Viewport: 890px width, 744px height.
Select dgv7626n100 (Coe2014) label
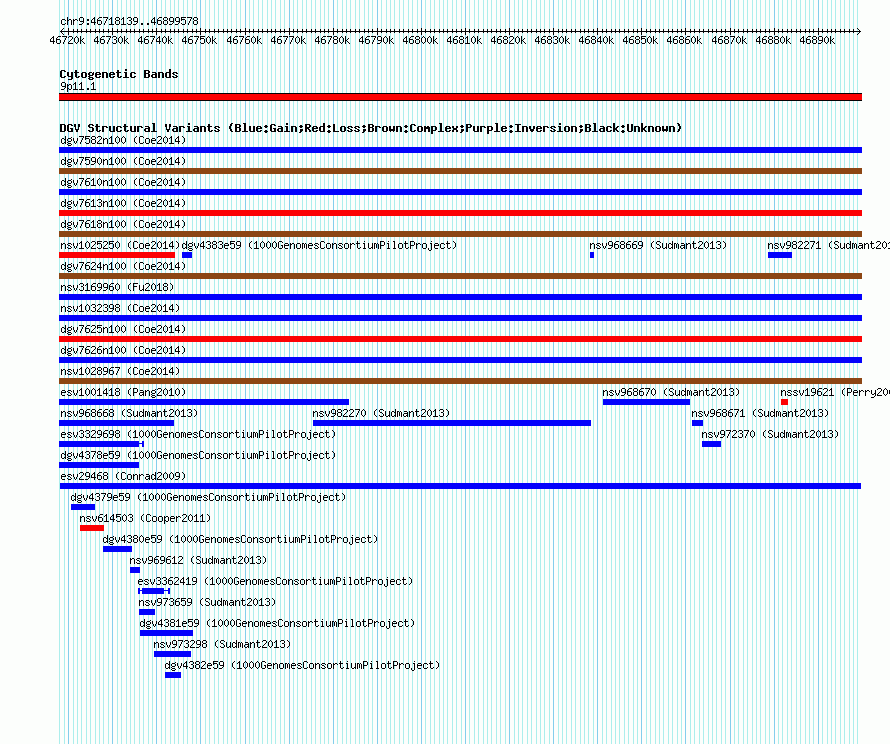click(x=123, y=350)
